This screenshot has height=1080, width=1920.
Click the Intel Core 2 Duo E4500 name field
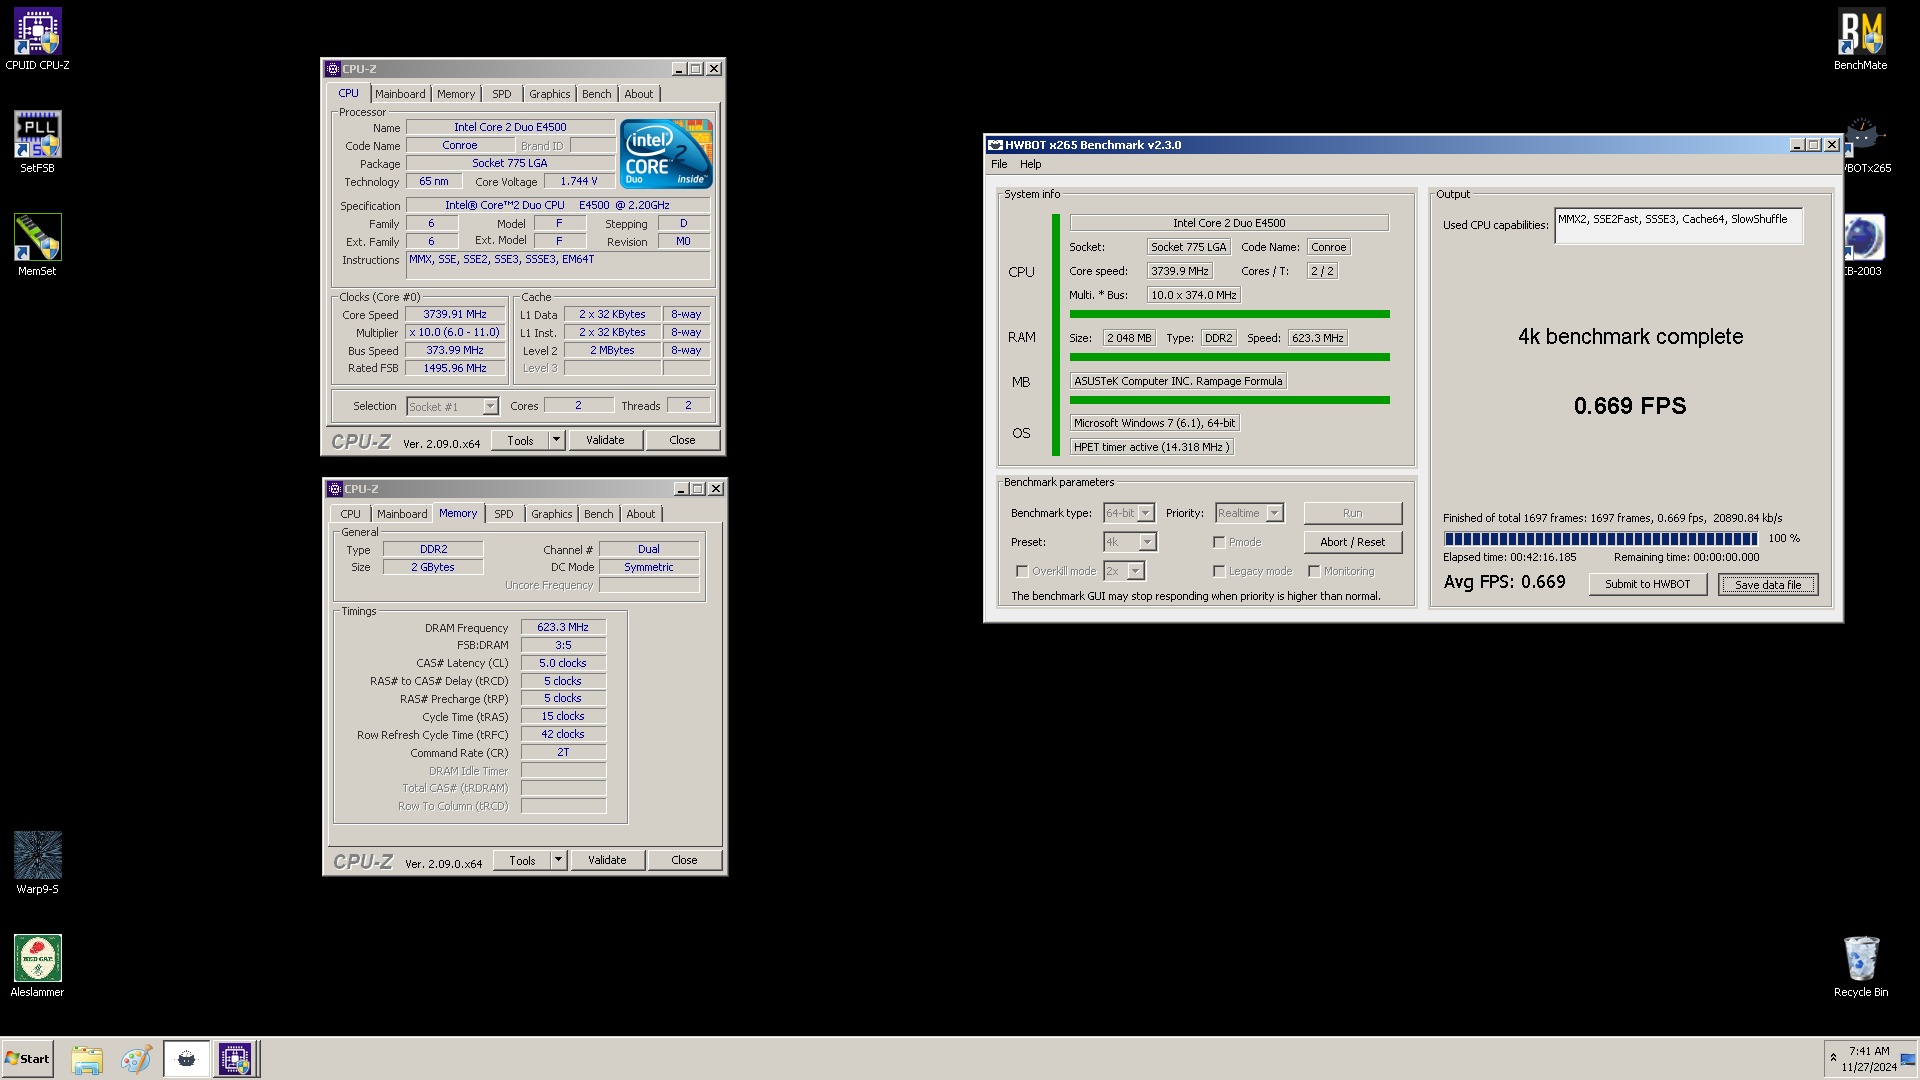510,127
